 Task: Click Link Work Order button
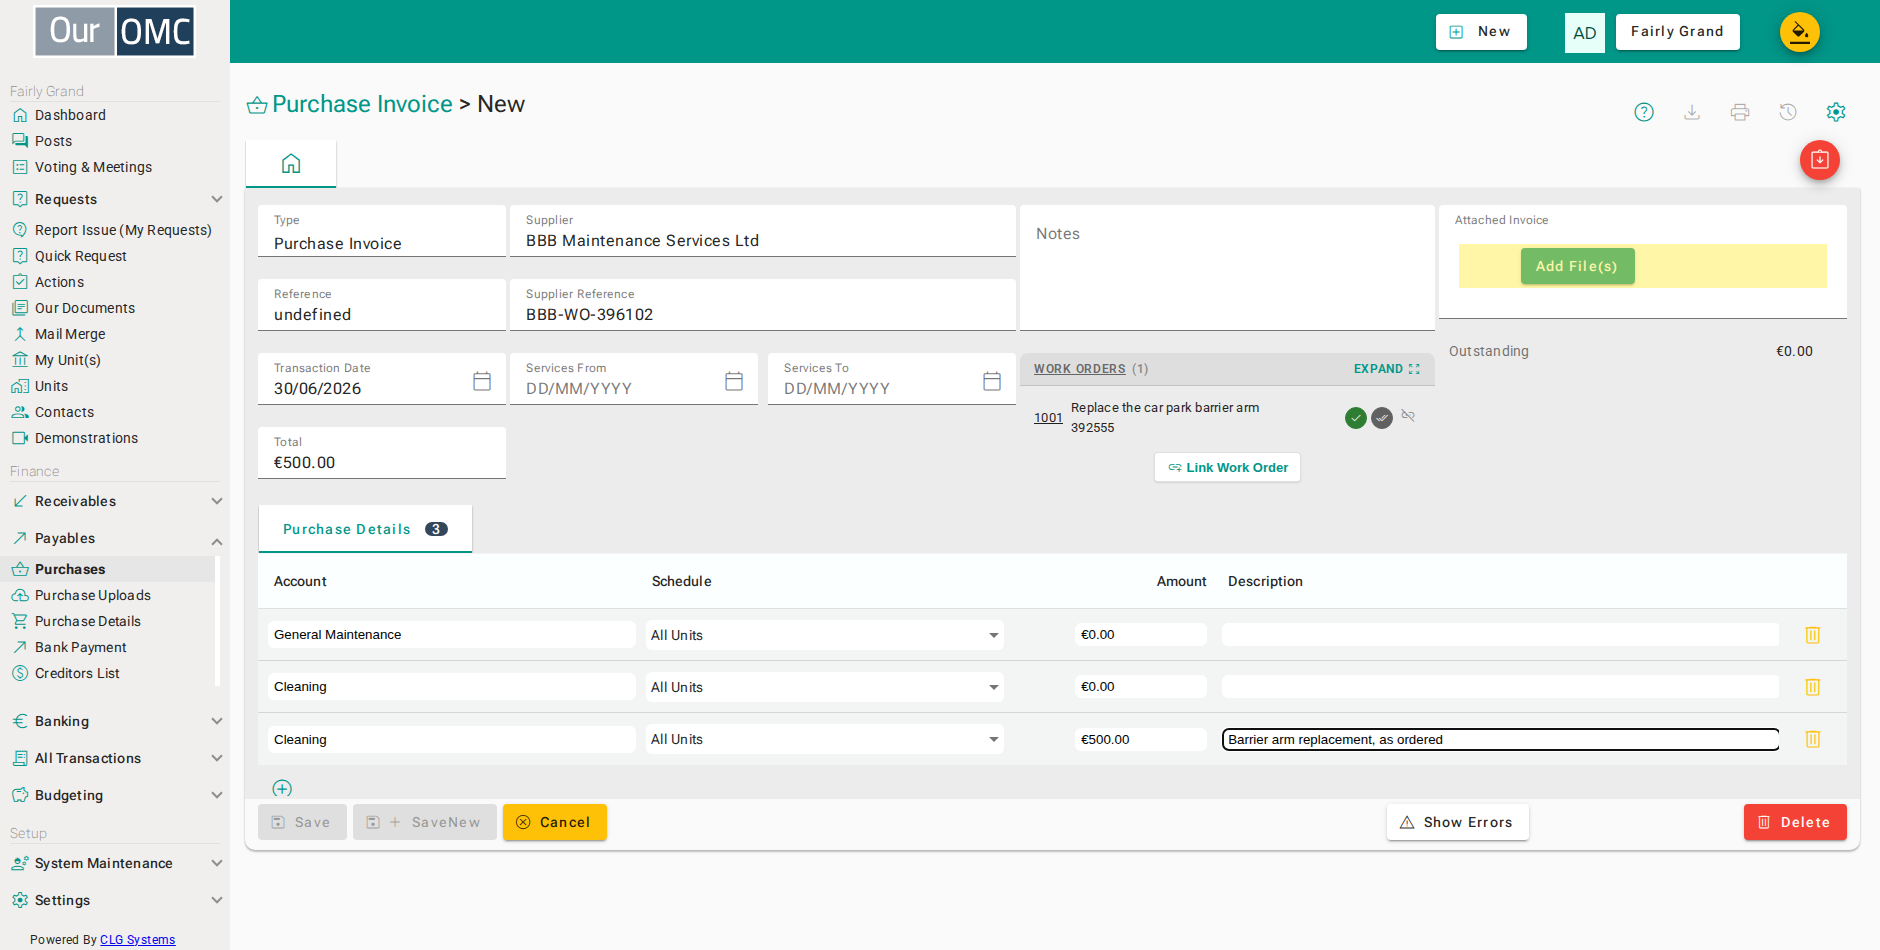[x=1228, y=467]
